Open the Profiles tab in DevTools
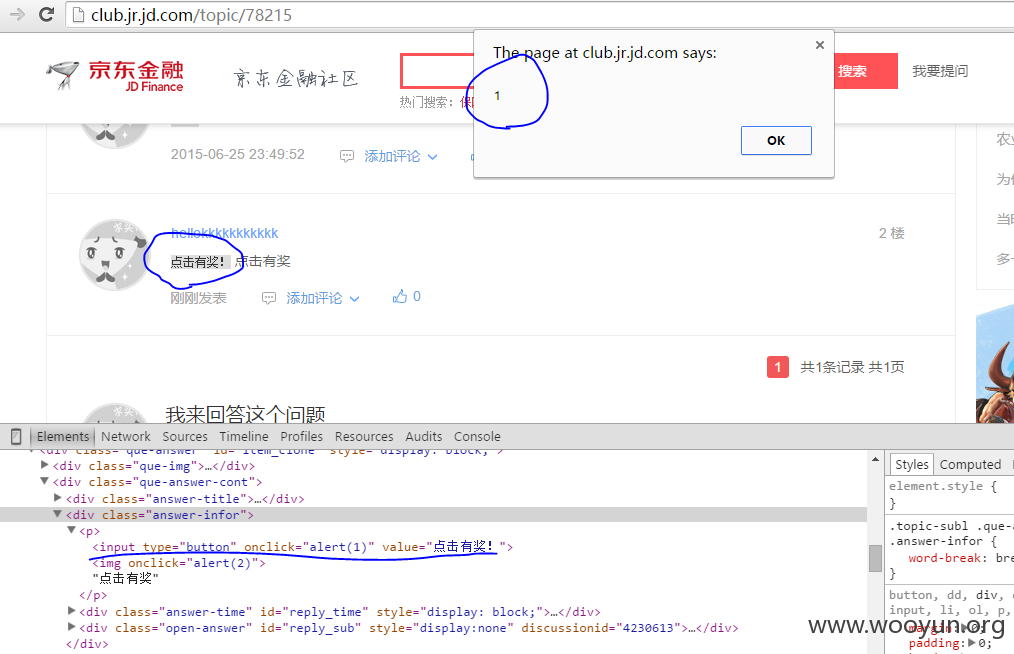The height and width of the screenshot is (654, 1014). pyautogui.click(x=301, y=436)
